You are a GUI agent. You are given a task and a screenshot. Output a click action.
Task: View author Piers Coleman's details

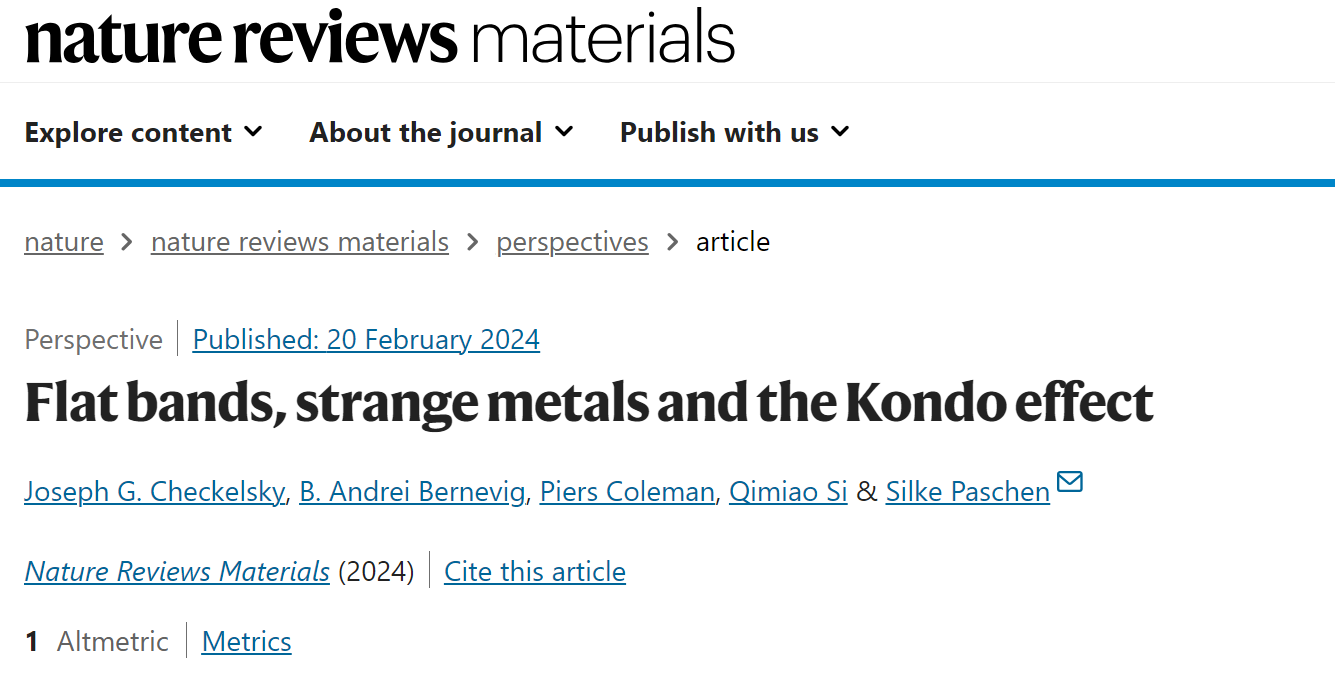pos(627,492)
